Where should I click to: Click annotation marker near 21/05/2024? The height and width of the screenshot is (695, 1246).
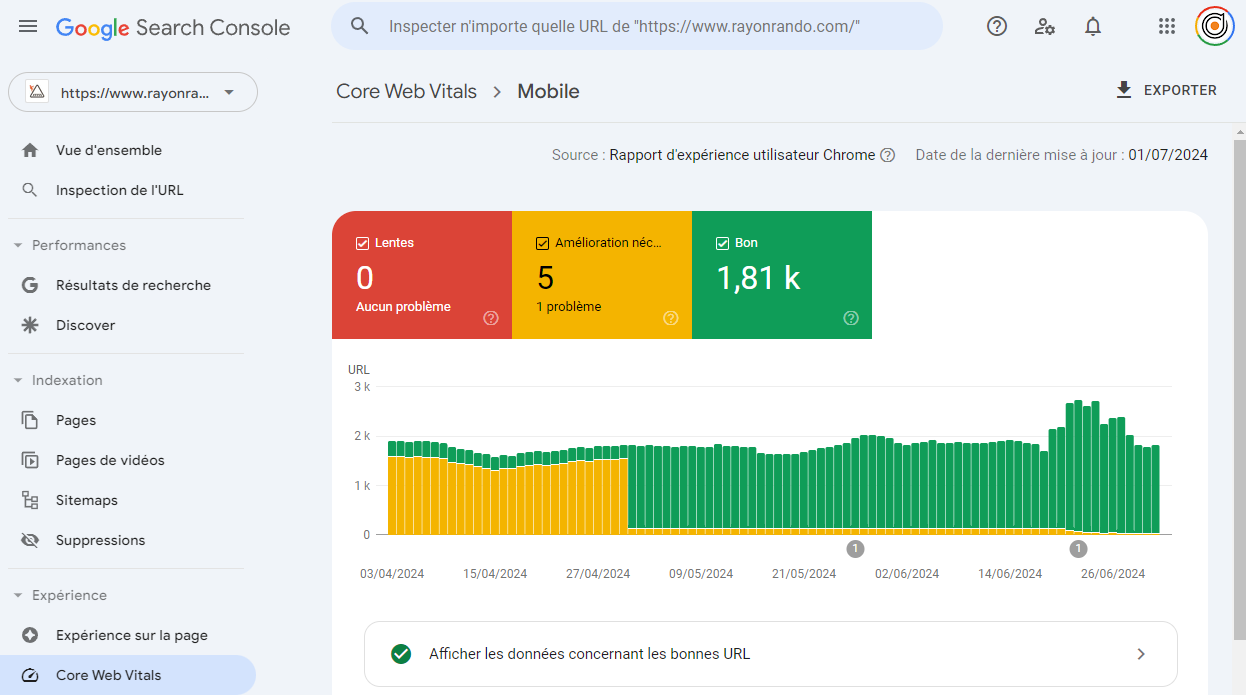click(x=855, y=548)
